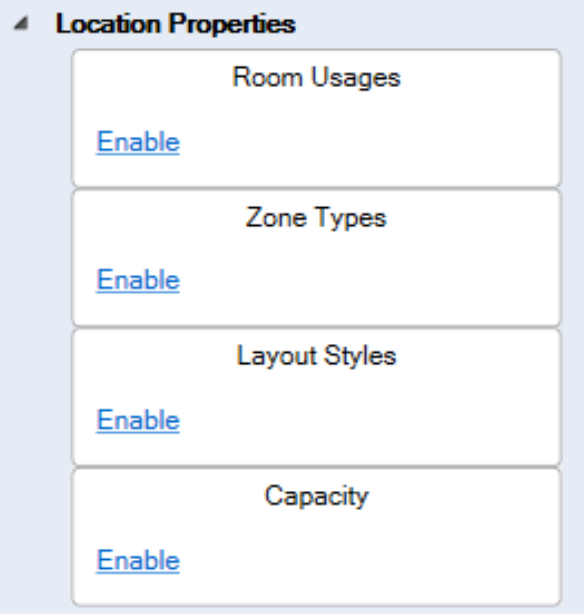Click the Zone Types panel title
This screenshot has height=614, width=584.
click(316, 218)
